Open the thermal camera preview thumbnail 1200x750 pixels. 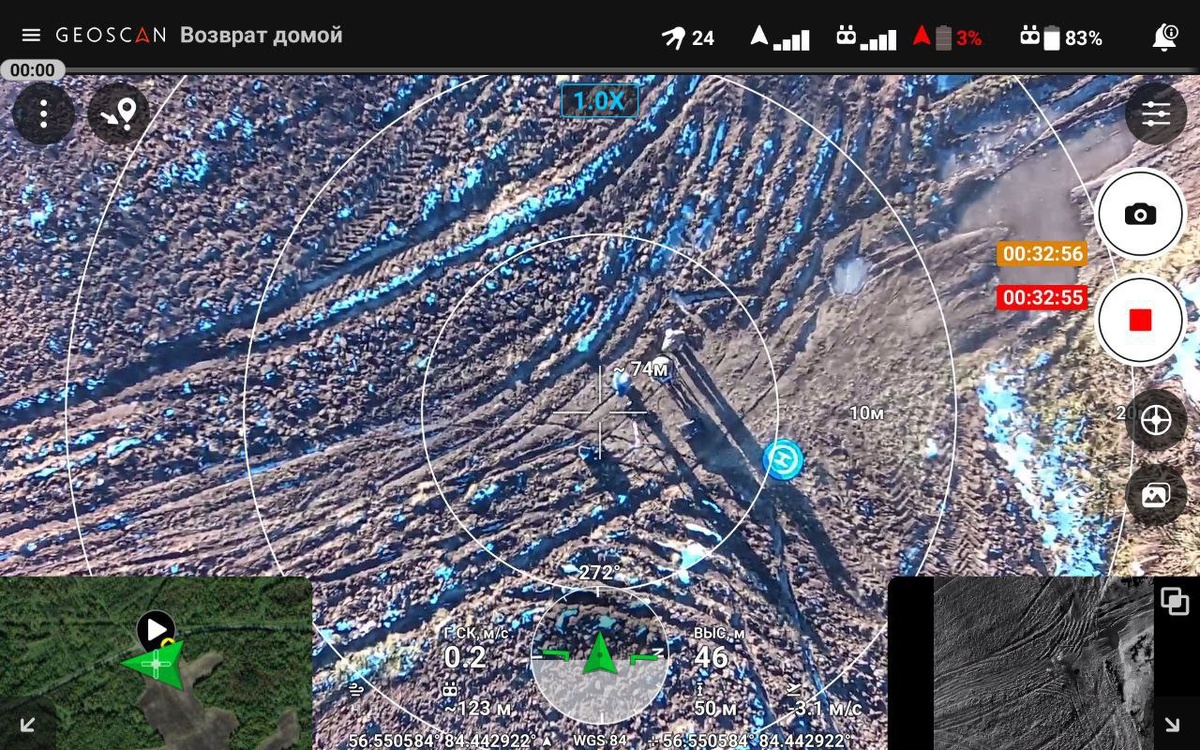click(1043, 663)
